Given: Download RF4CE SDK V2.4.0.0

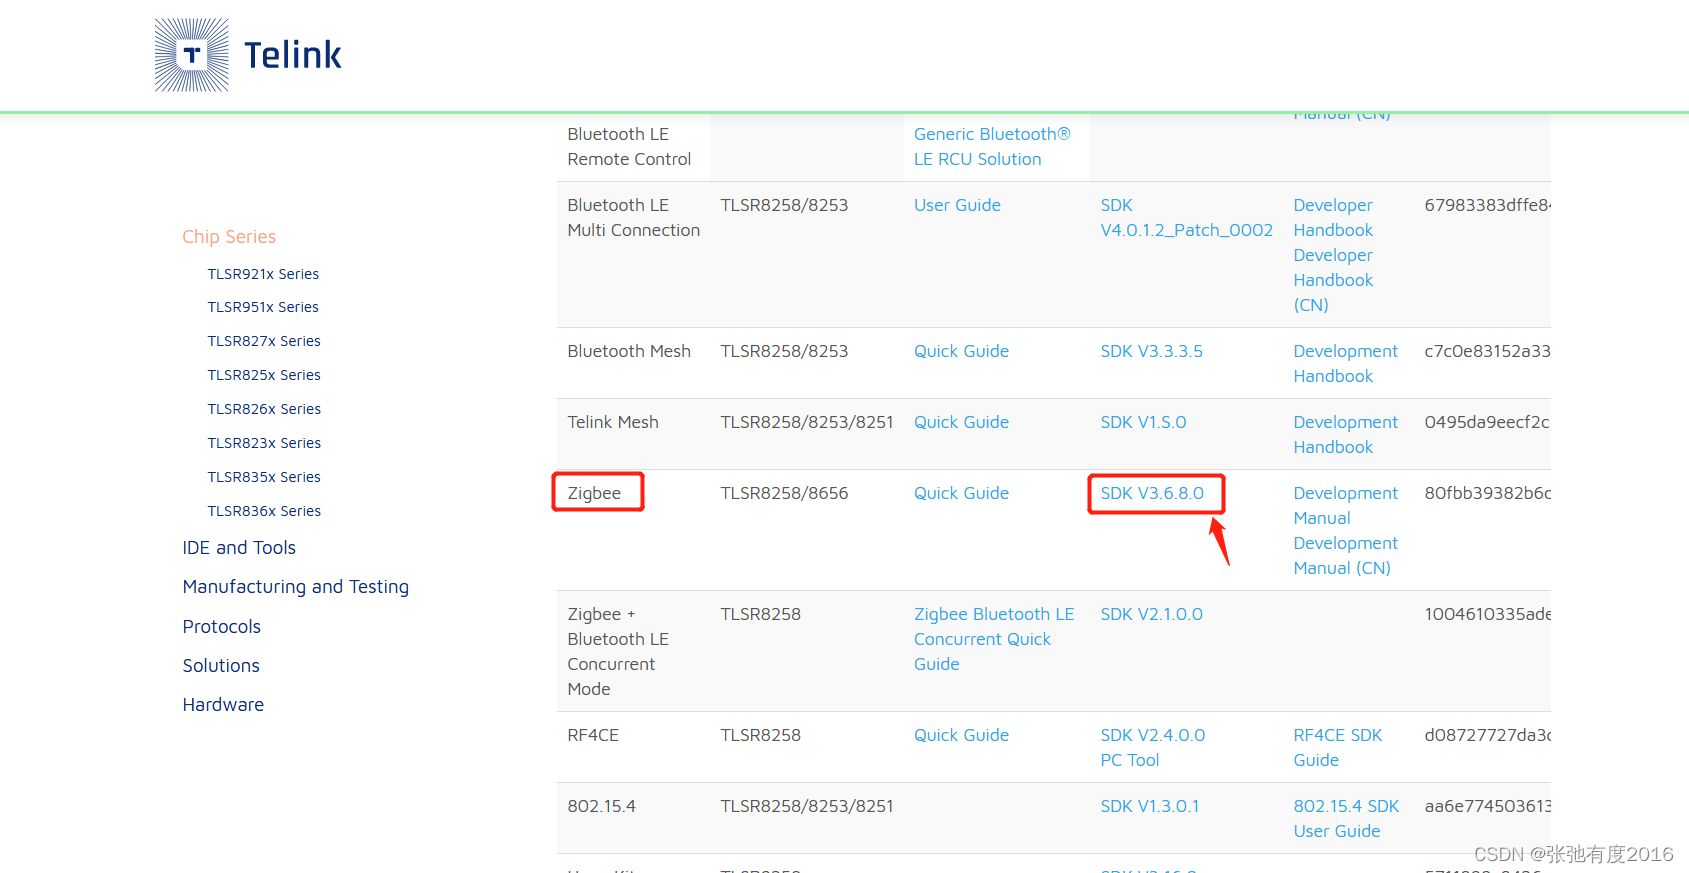Looking at the screenshot, I should pyautogui.click(x=1152, y=735).
